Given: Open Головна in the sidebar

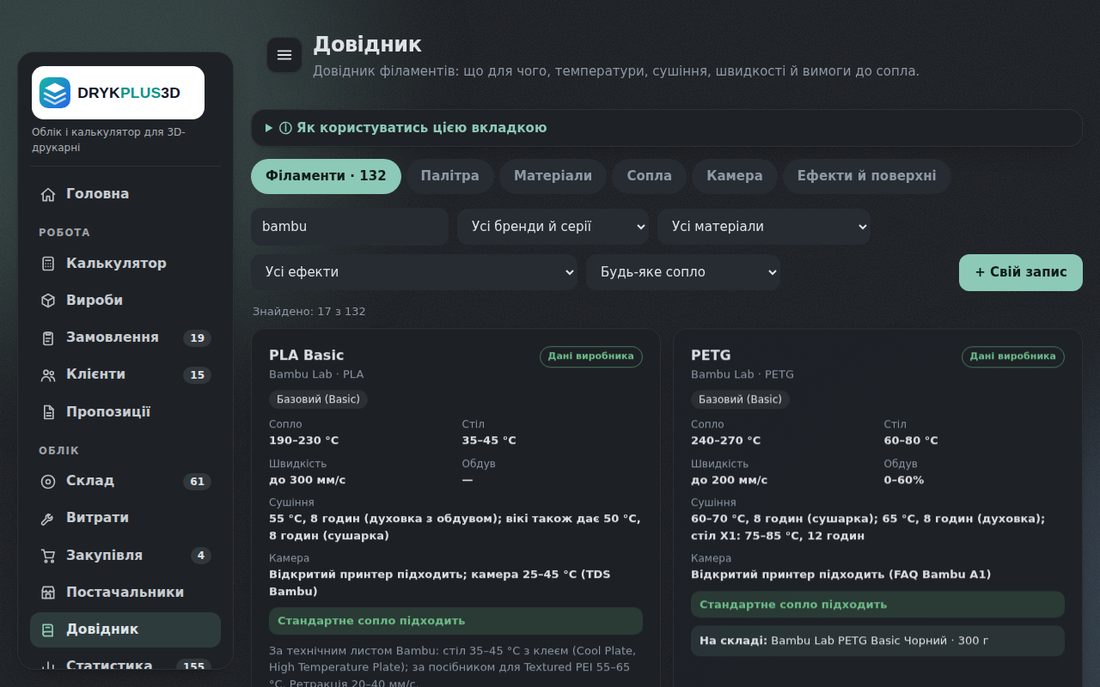Looking at the screenshot, I should [126, 194].
